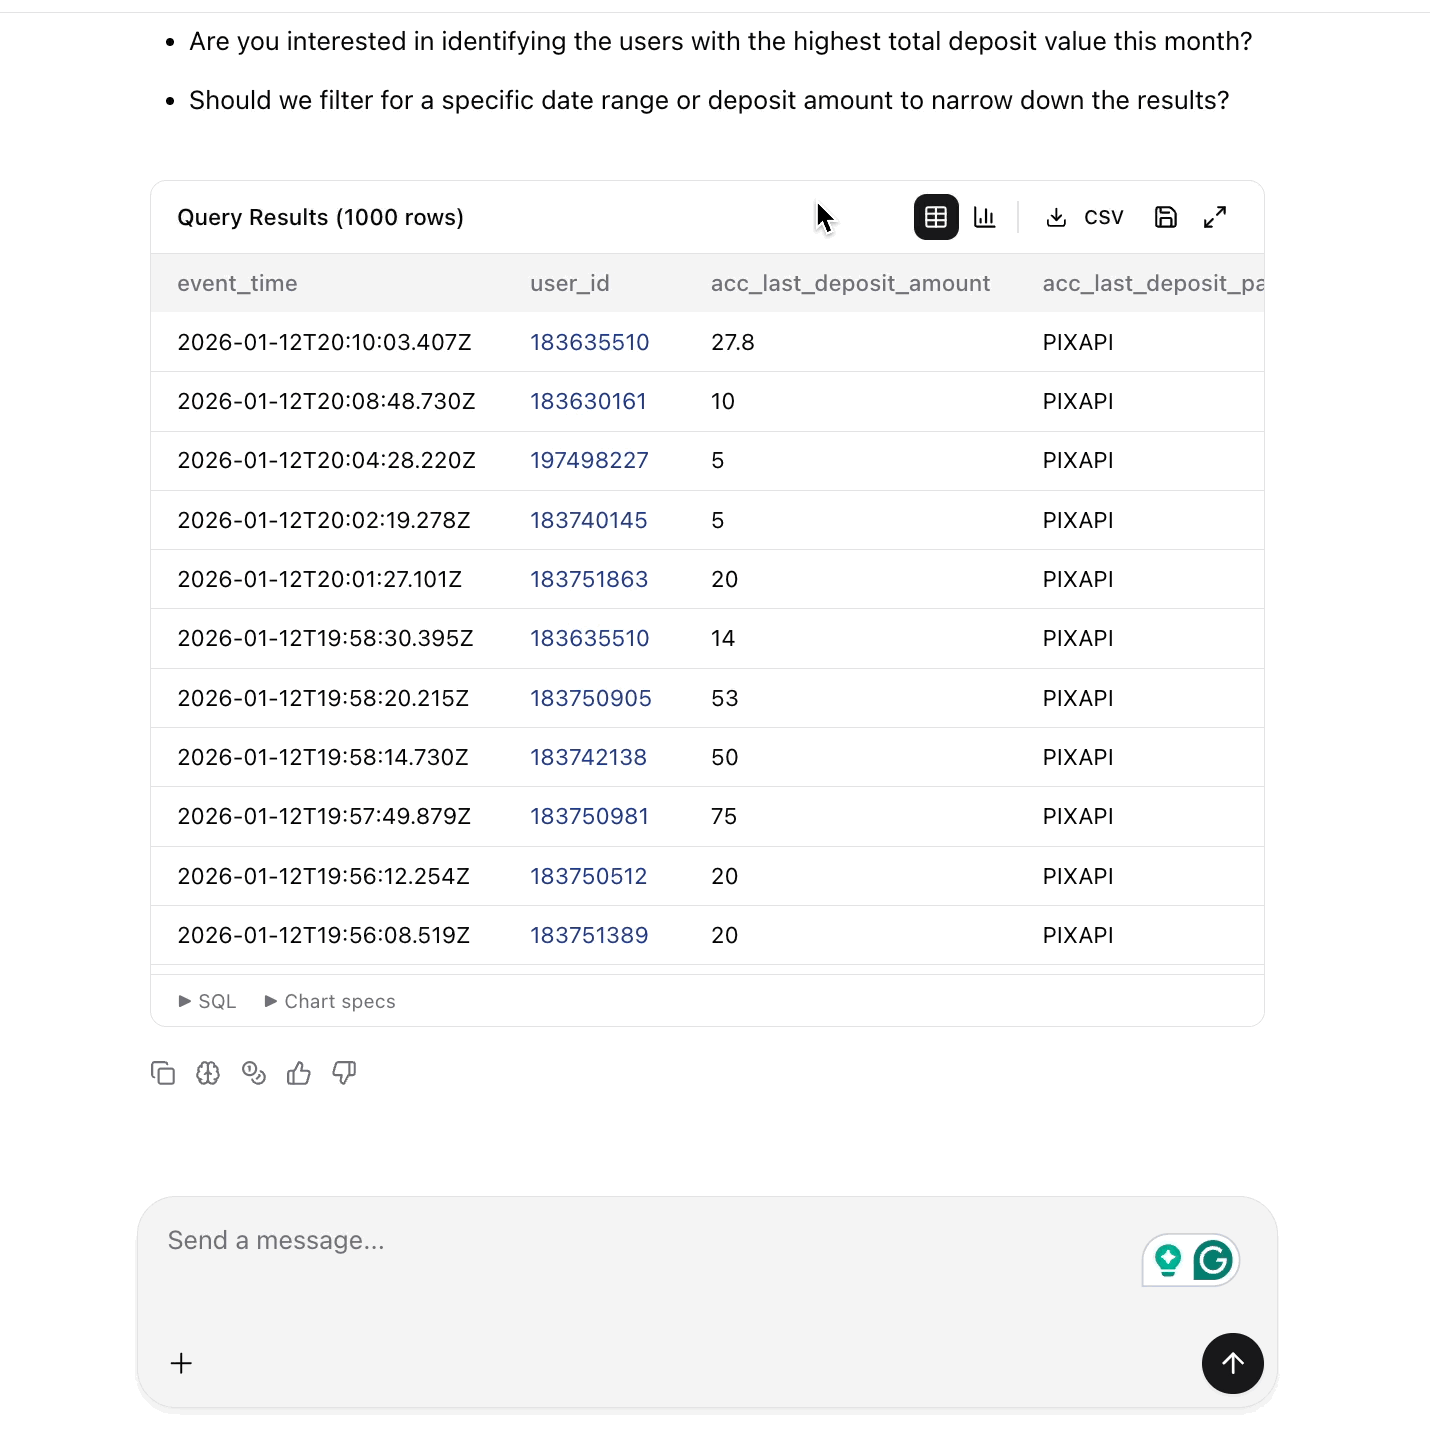Download query results as CSV

pyautogui.click(x=1084, y=217)
